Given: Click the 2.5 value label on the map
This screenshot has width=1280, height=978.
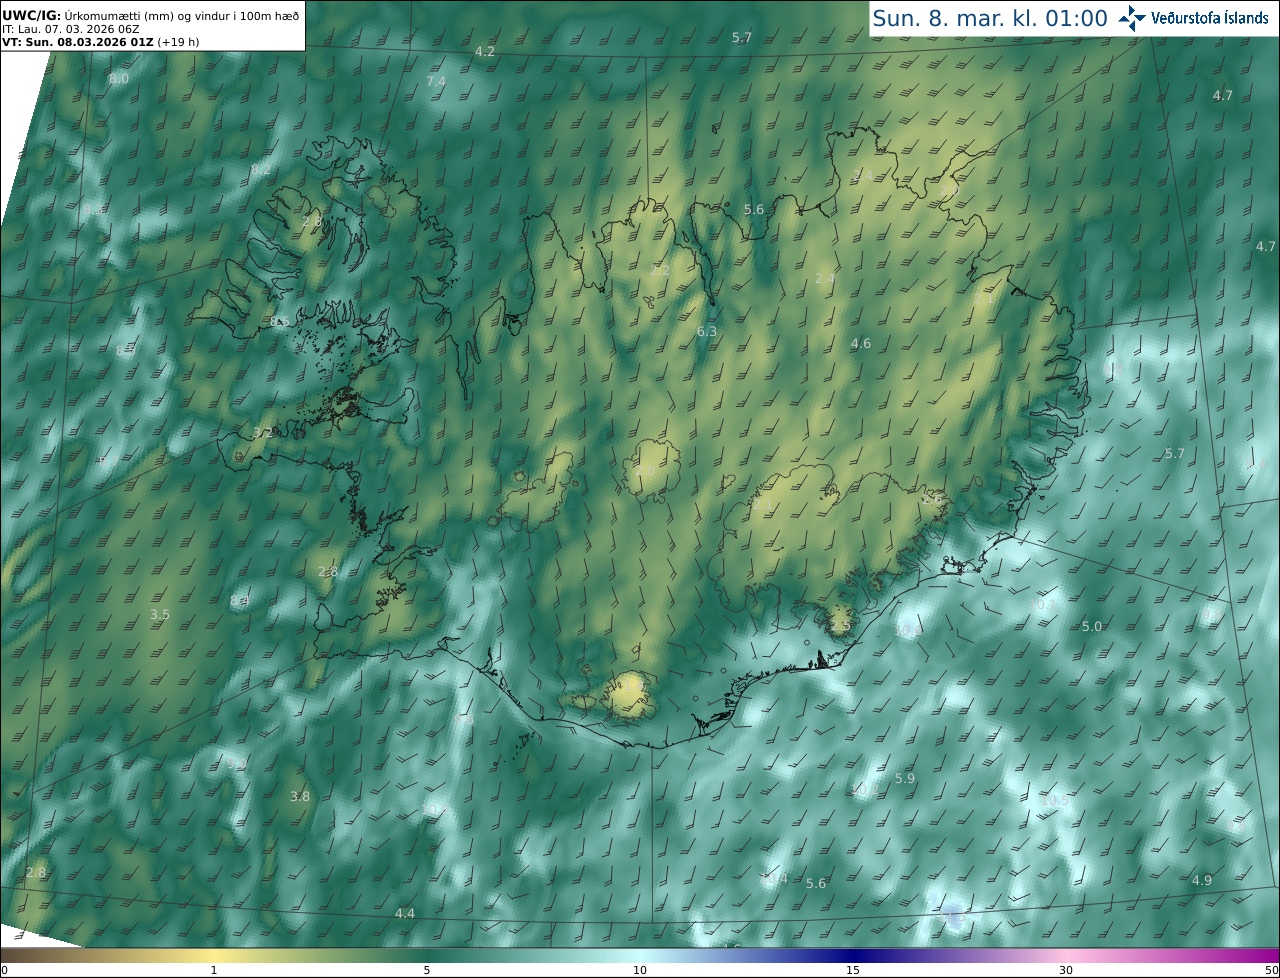Looking at the screenshot, I should 840,626.
